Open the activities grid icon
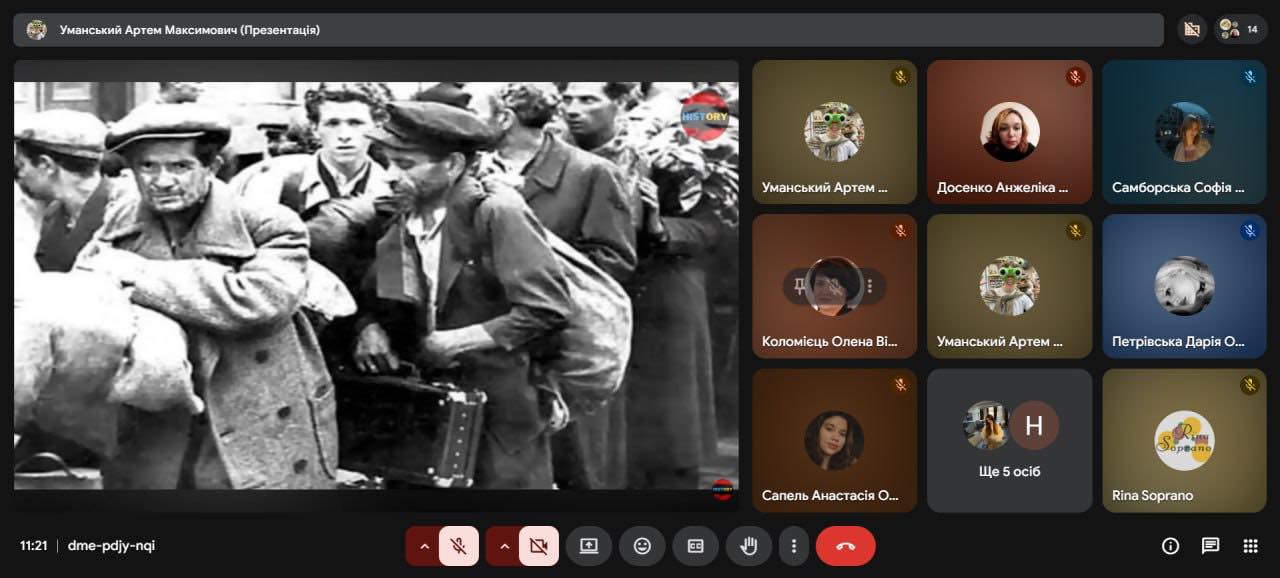The width and height of the screenshot is (1280, 578). (x=1250, y=546)
